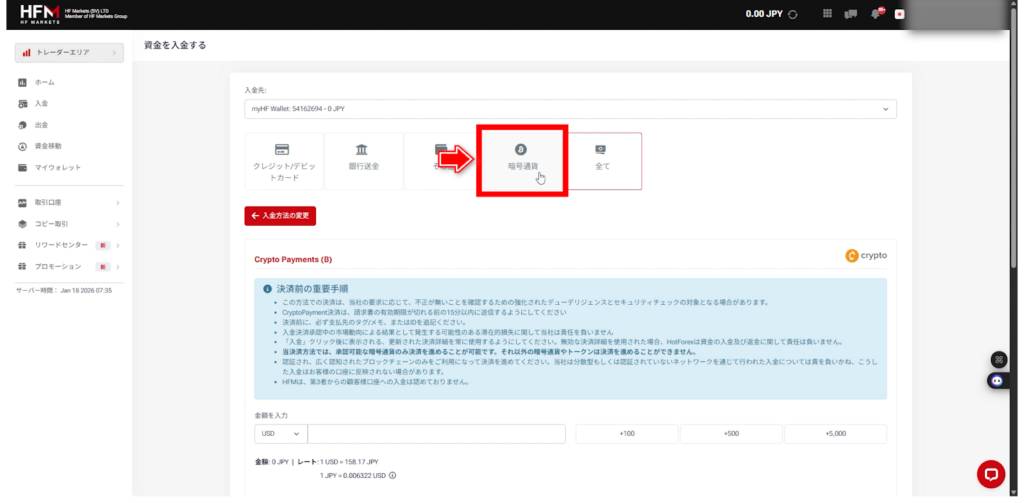Click the HFM logo
Viewport: 1024px width, 503px height.
(x=40, y=14)
